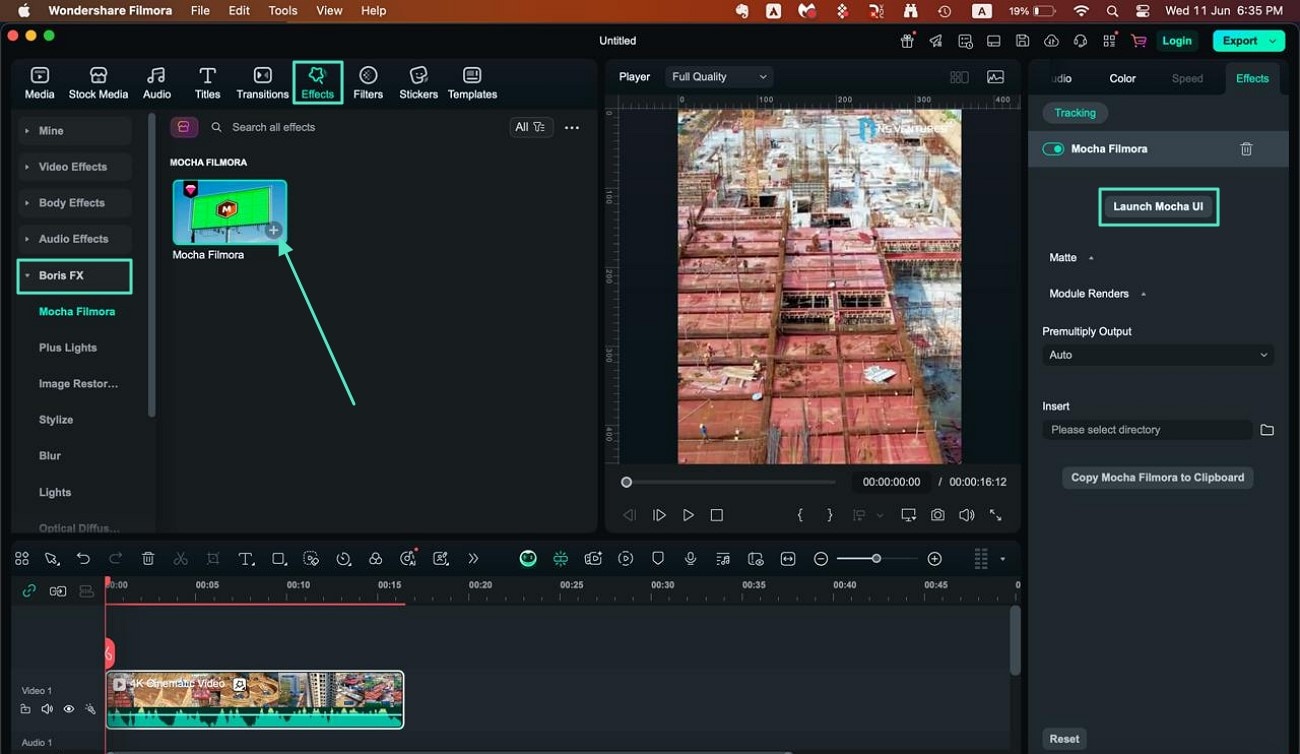Open player volume speaker icon
The width and height of the screenshot is (1300, 754).
coord(966,515)
